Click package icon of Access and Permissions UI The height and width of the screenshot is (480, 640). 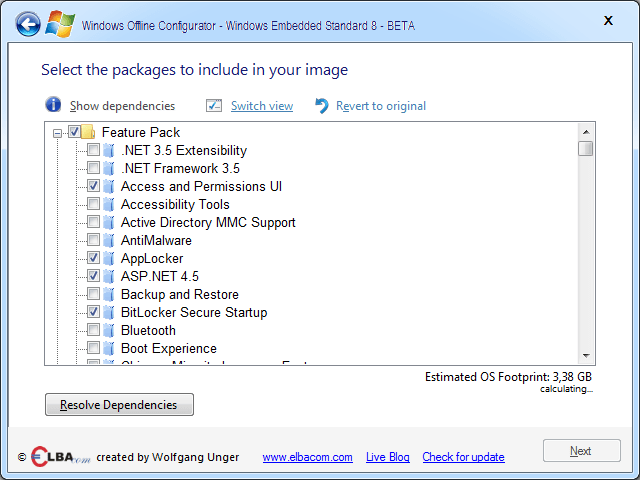pos(109,186)
